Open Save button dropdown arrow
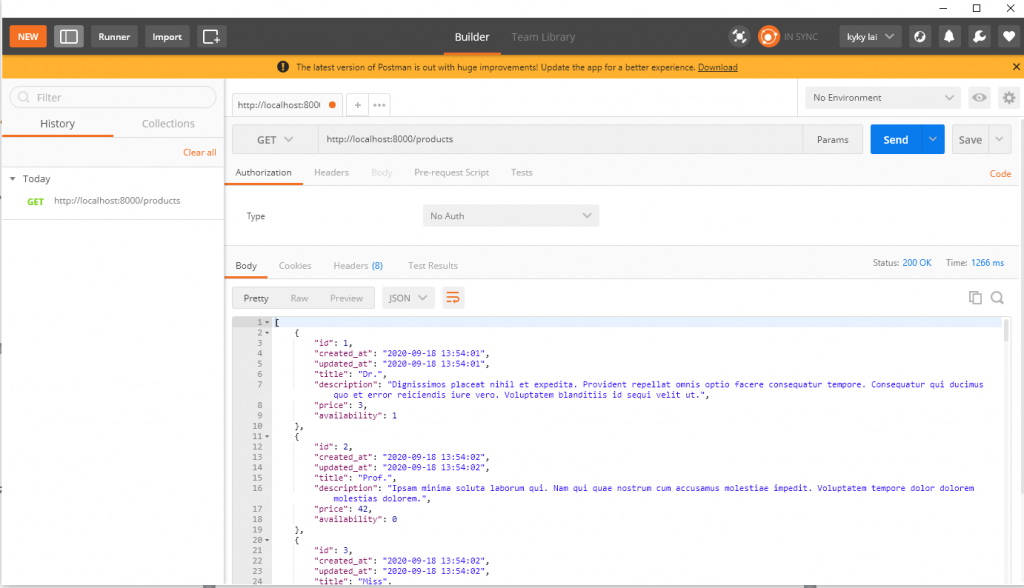 point(999,139)
